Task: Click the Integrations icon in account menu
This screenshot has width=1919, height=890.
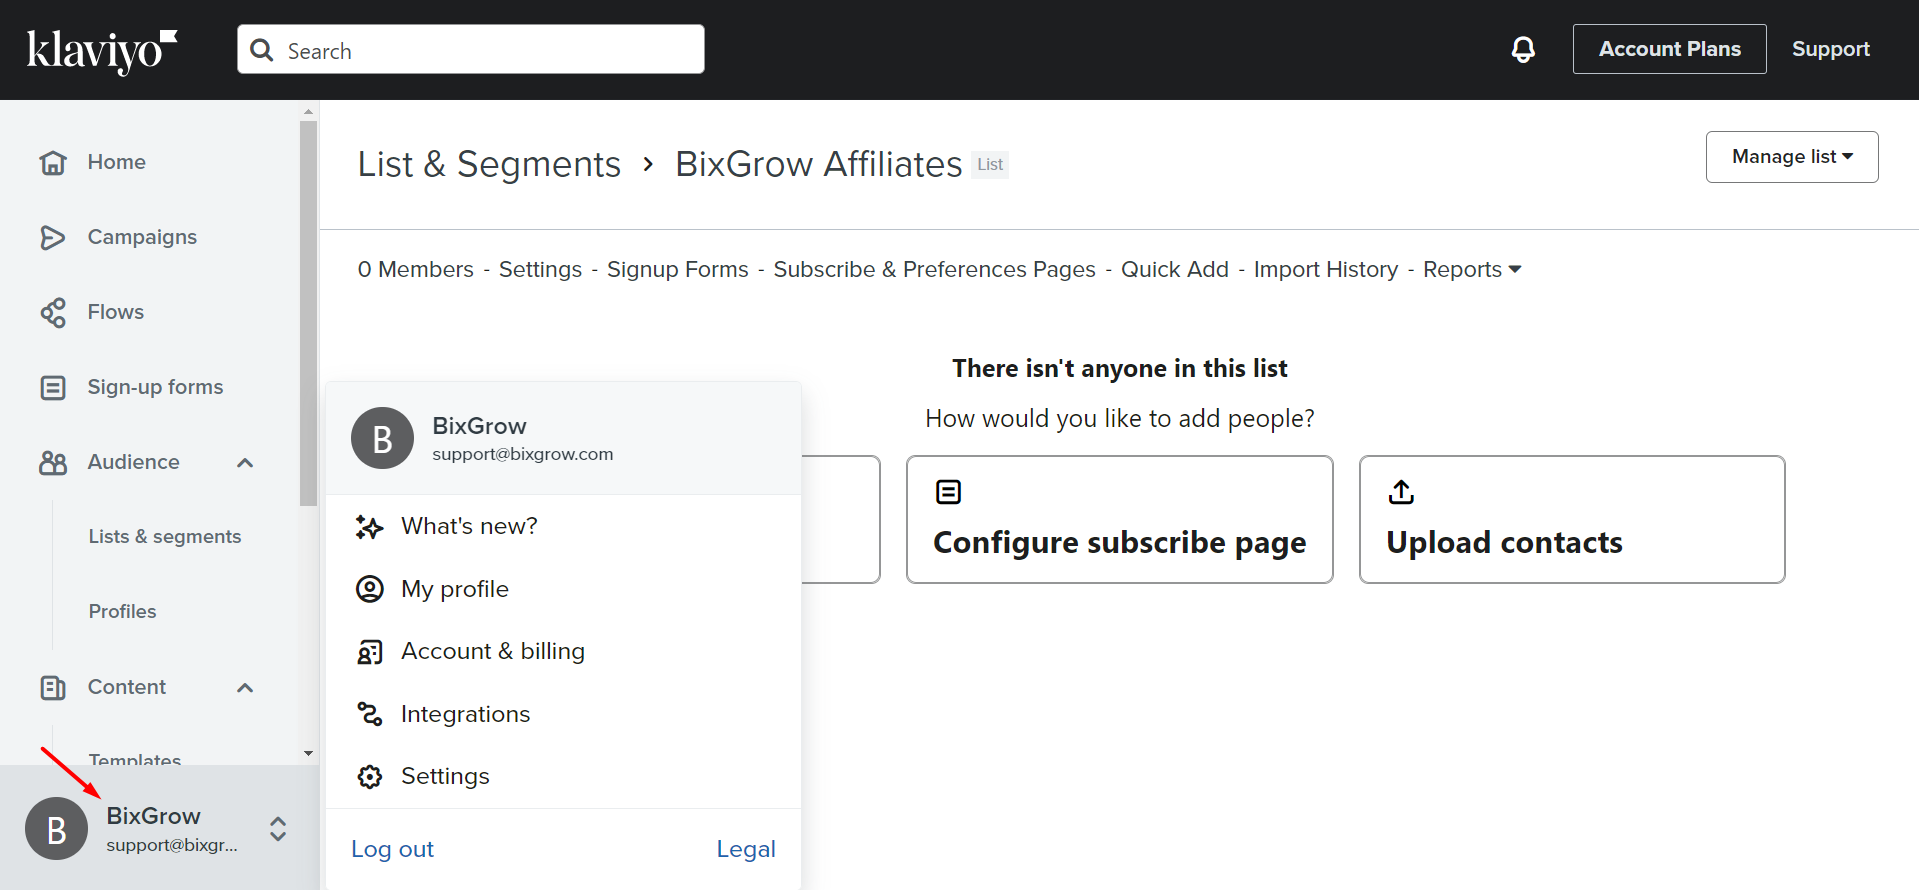Action: [370, 714]
